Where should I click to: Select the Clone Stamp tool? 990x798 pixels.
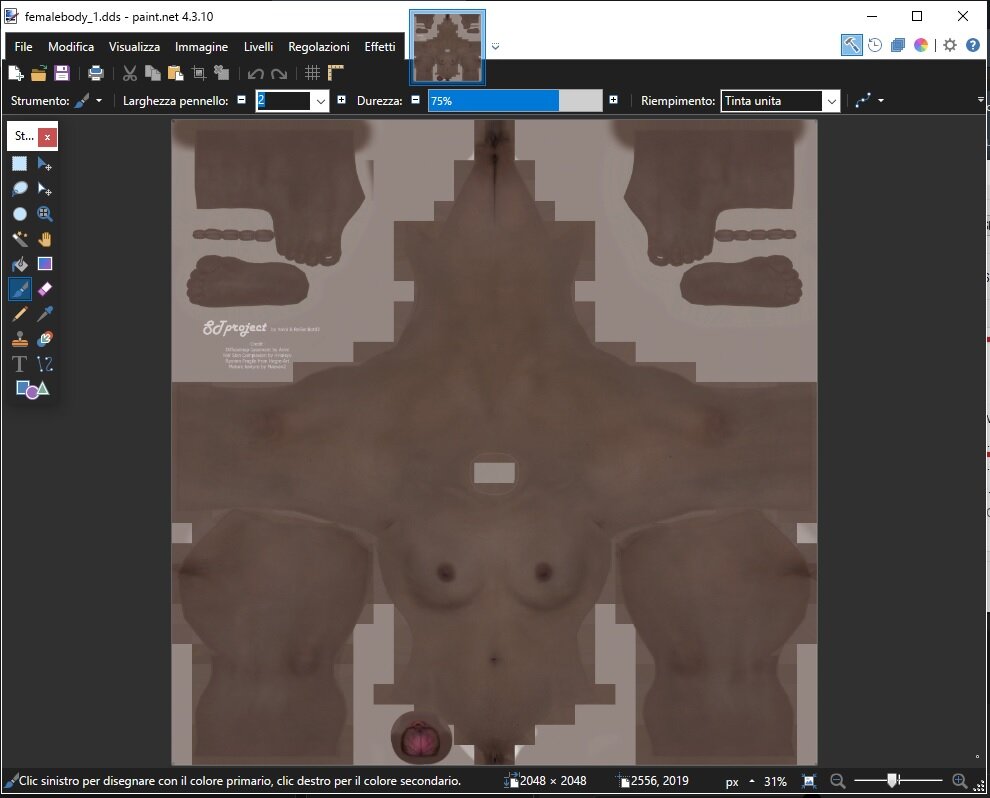(x=20, y=339)
